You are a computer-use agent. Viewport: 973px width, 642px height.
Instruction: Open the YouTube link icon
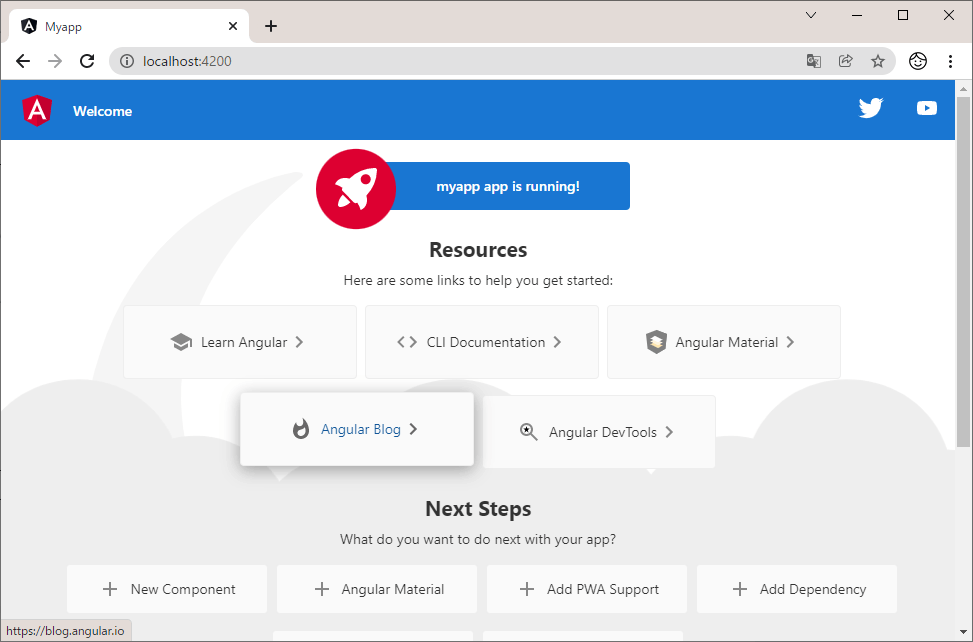pyautogui.click(x=926, y=108)
